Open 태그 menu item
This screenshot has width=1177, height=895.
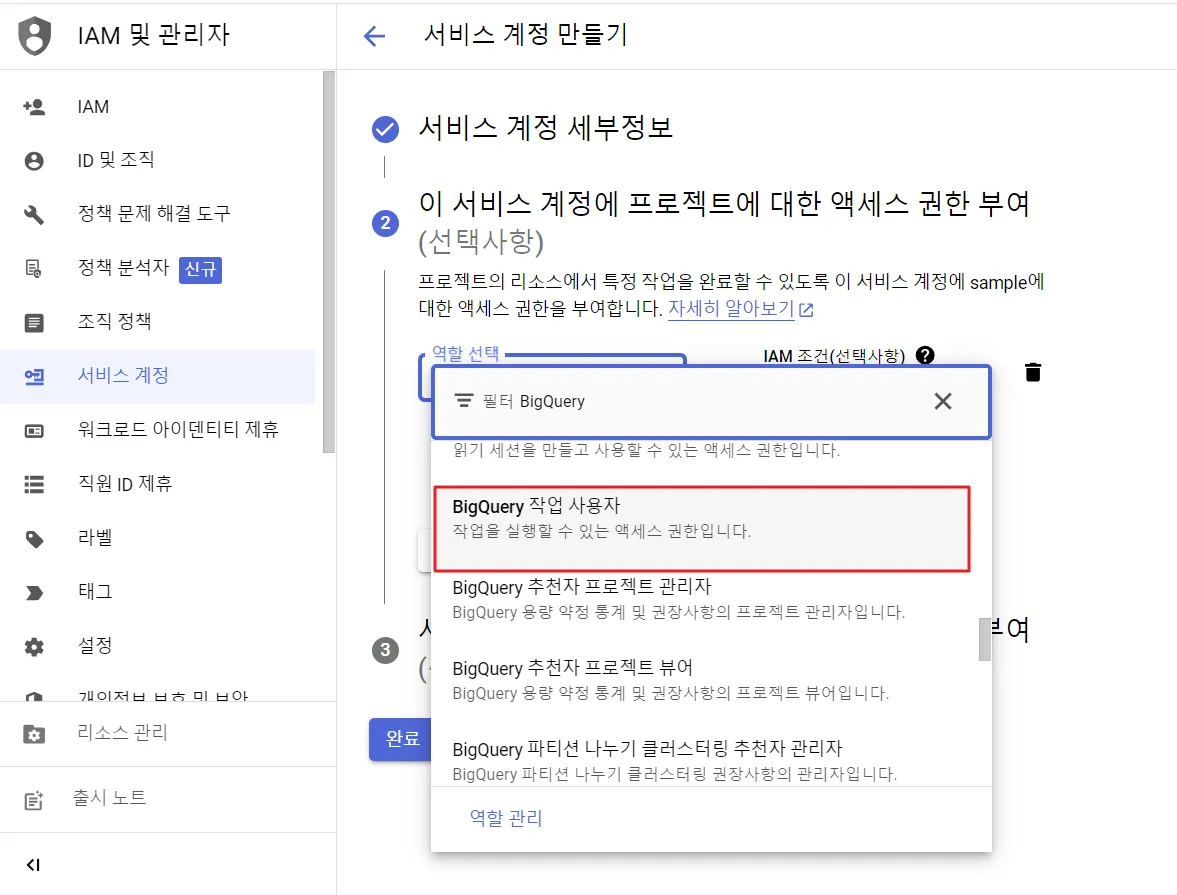(158, 592)
